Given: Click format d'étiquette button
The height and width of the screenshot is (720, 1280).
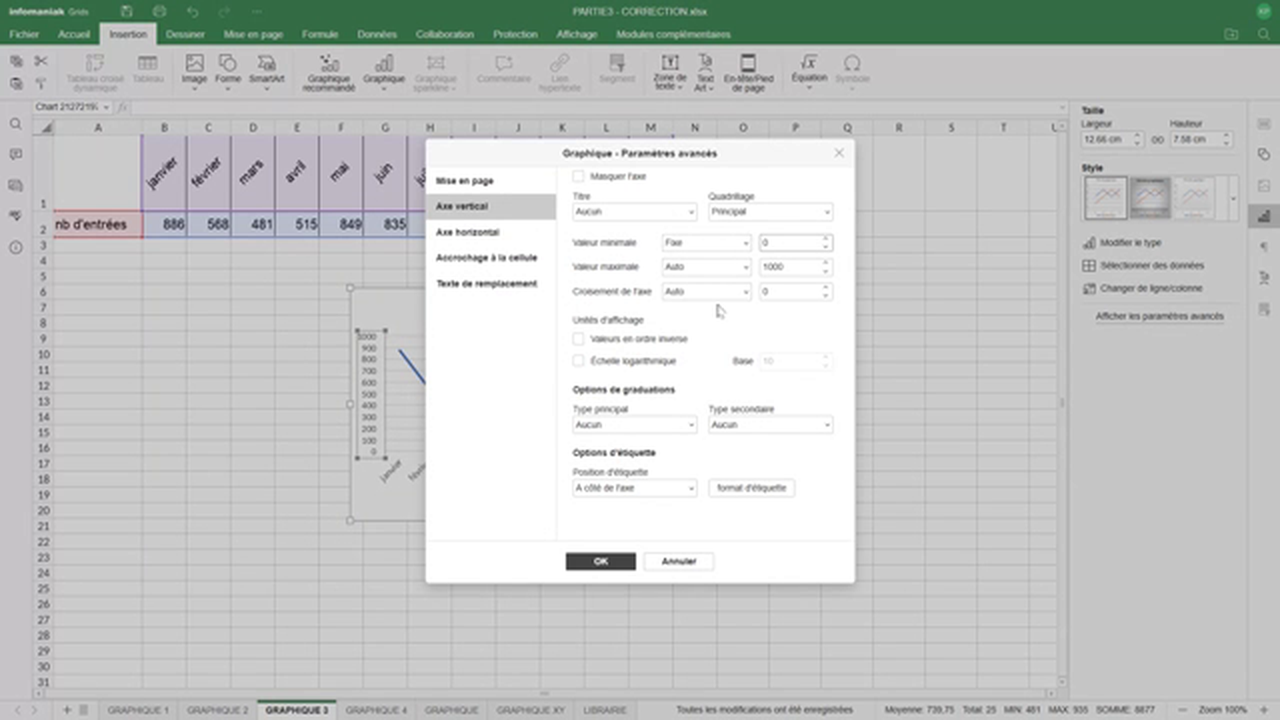Looking at the screenshot, I should coord(751,488).
